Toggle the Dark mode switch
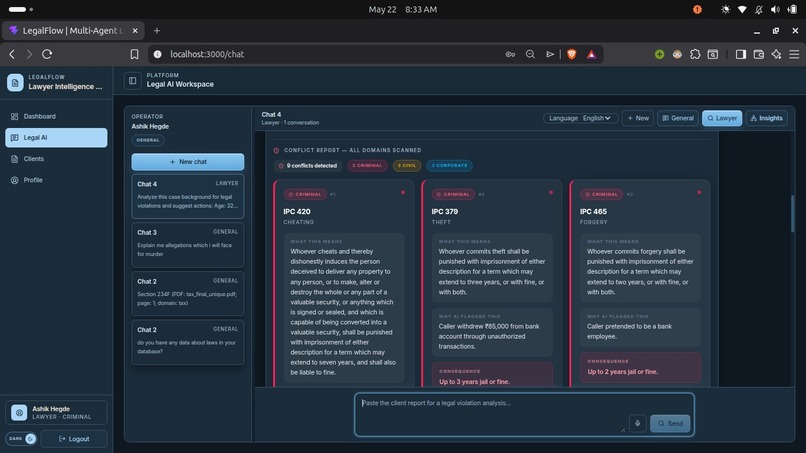This screenshot has width=806, height=453. (21, 439)
